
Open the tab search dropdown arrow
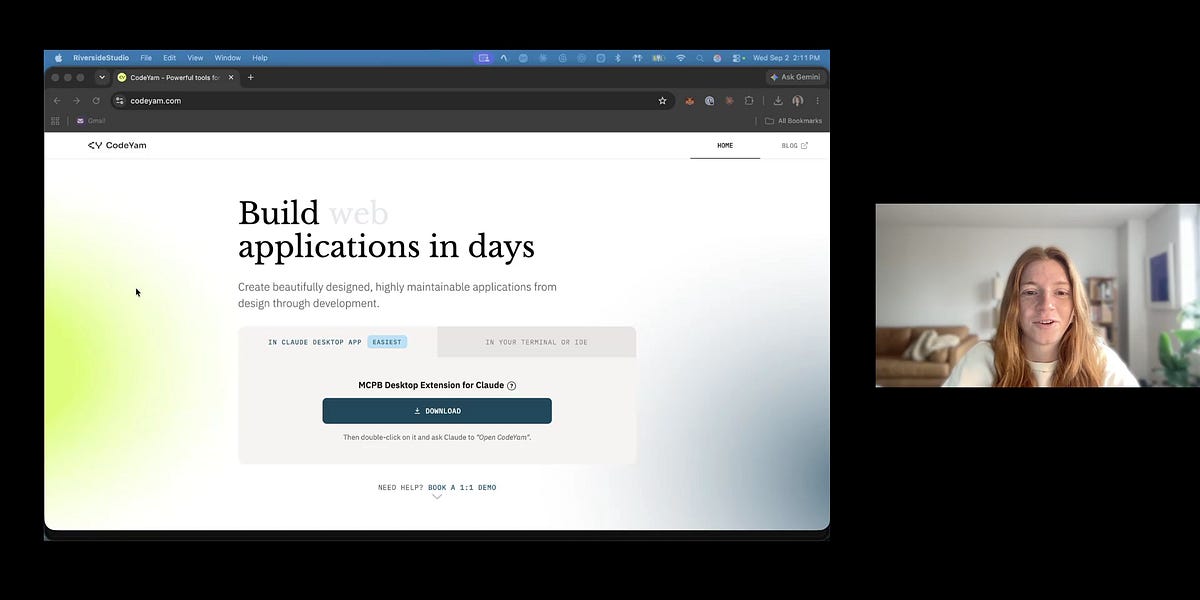pyautogui.click(x=101, y=77)
